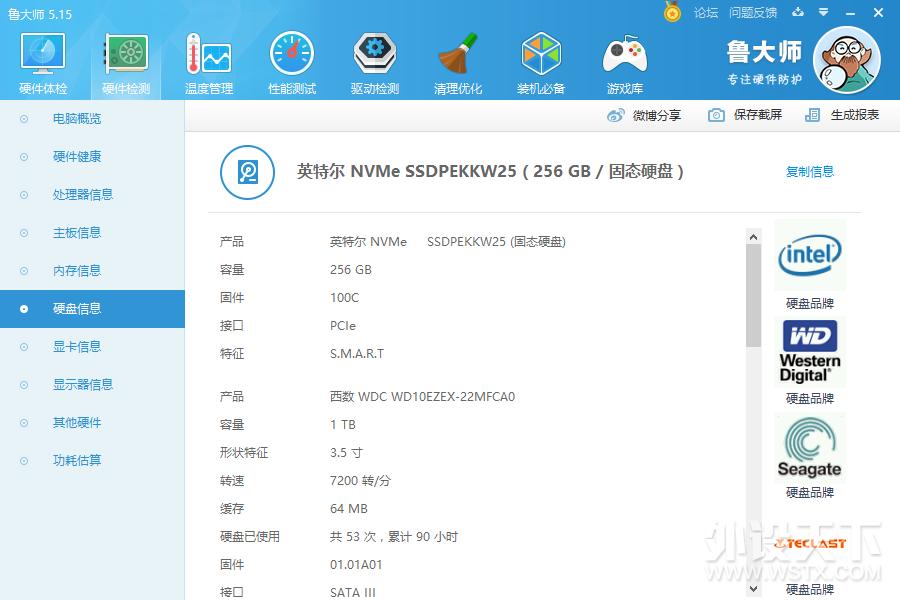Generate a report with 生成报表
Image resolution: width=900 pixels, height=600 pixels.
click(845, 115)
